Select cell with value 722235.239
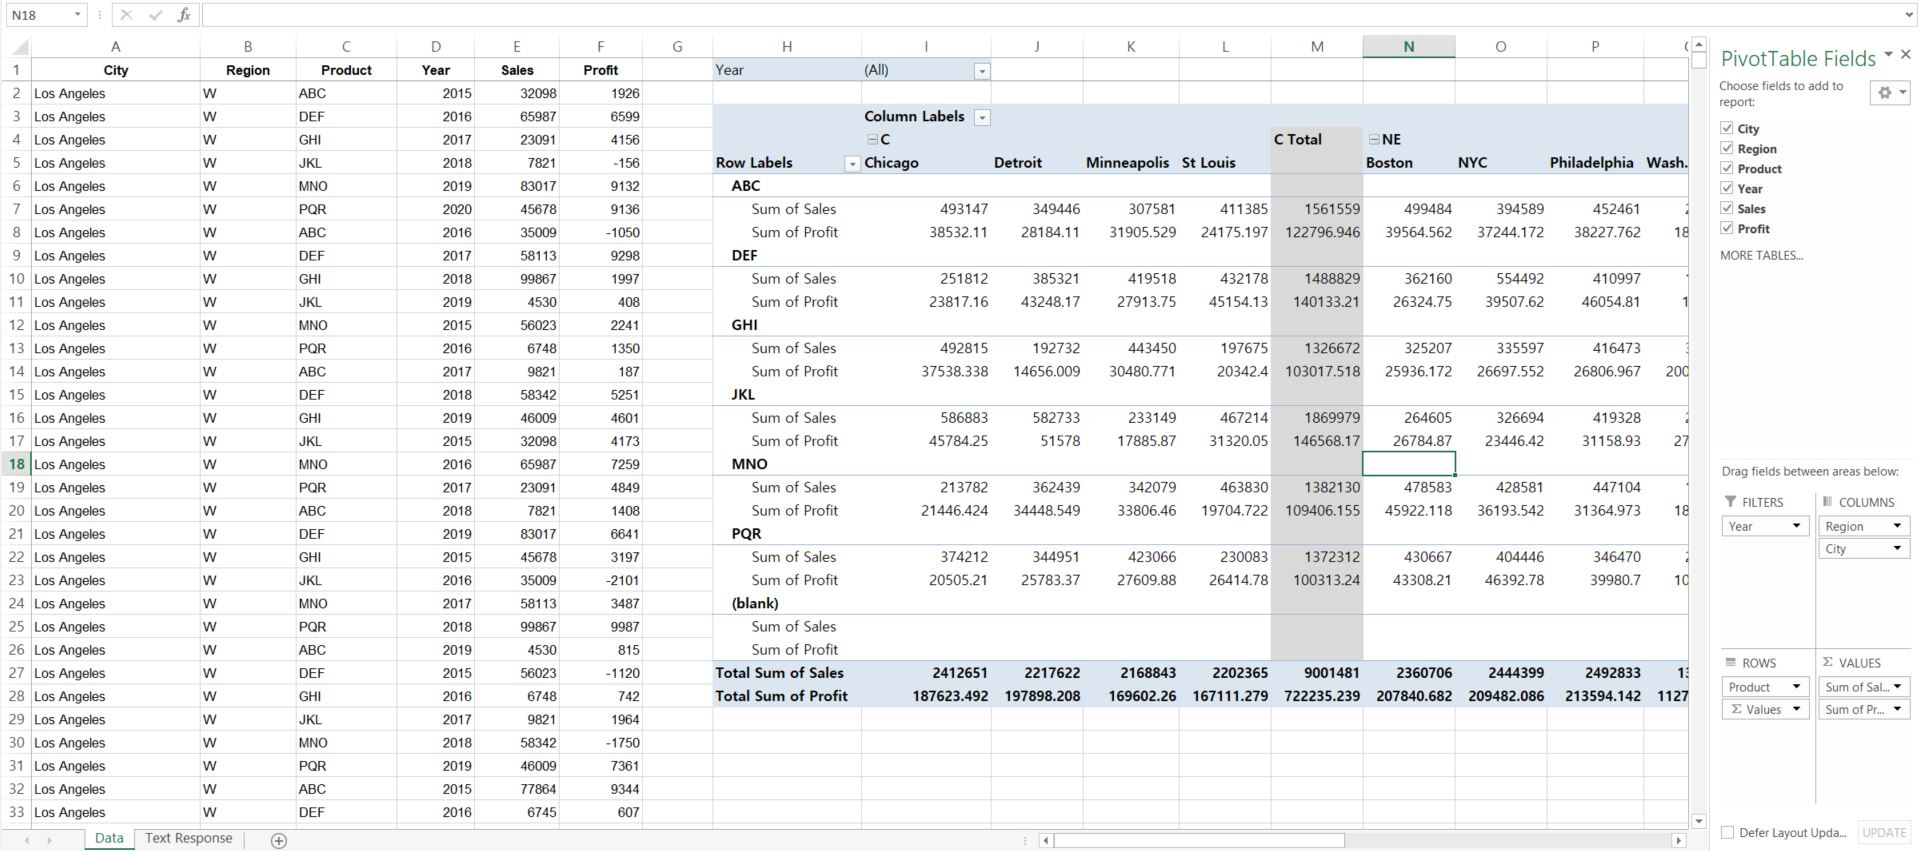Screen dimensions: 1920x851 [1317, 696]
